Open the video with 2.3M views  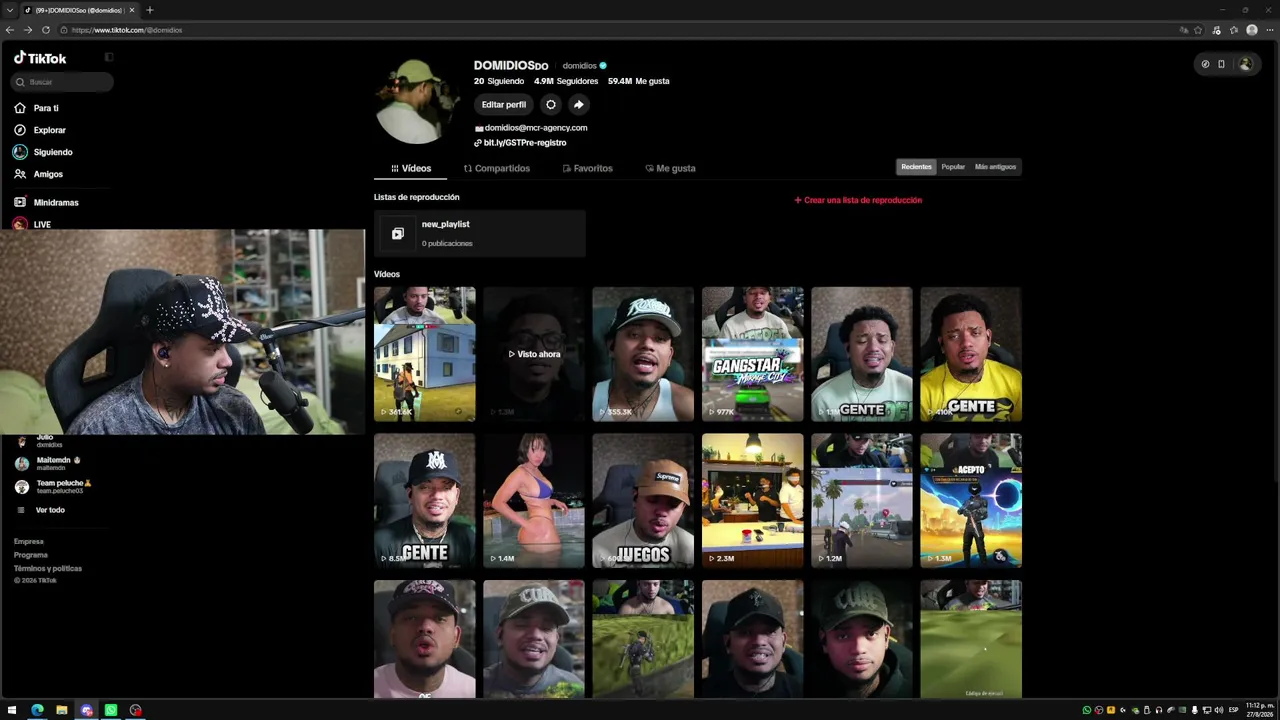coord(752,500)
